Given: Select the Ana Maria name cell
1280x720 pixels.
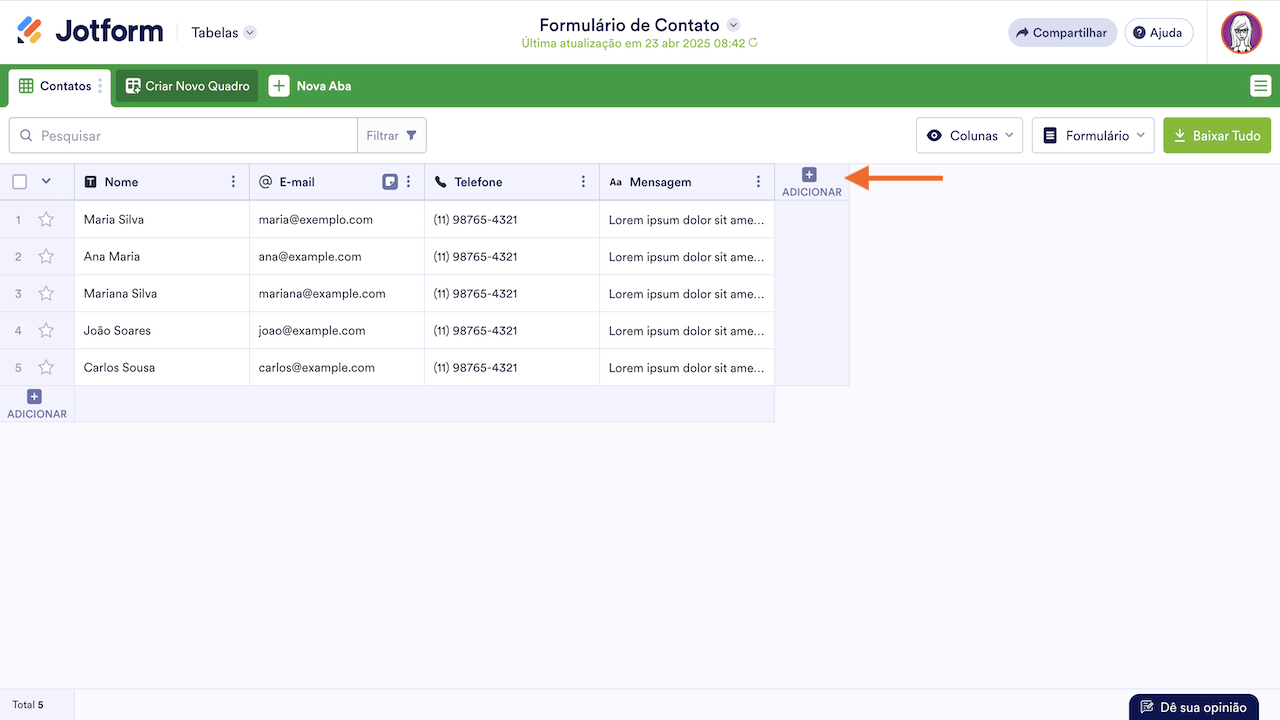Looking at the screenshot, I should coord(162,256).
